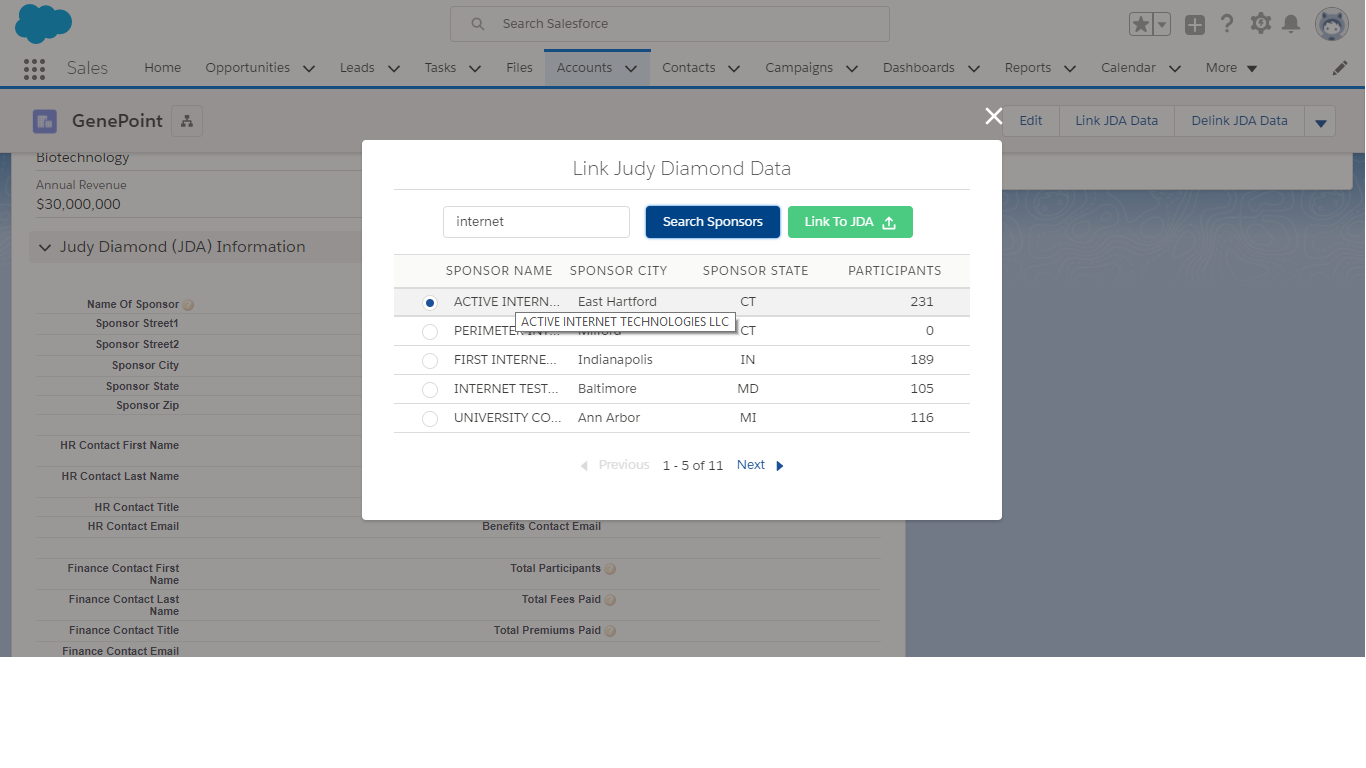
Task: Open the More navigation dropdown
Action: tap(1231, 68)
